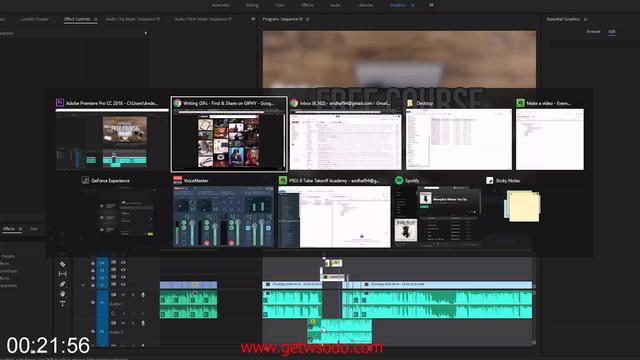Click the vertical zoom handle beside video tracks
Screen dimensions: 640x360
(x=534, y=287)
